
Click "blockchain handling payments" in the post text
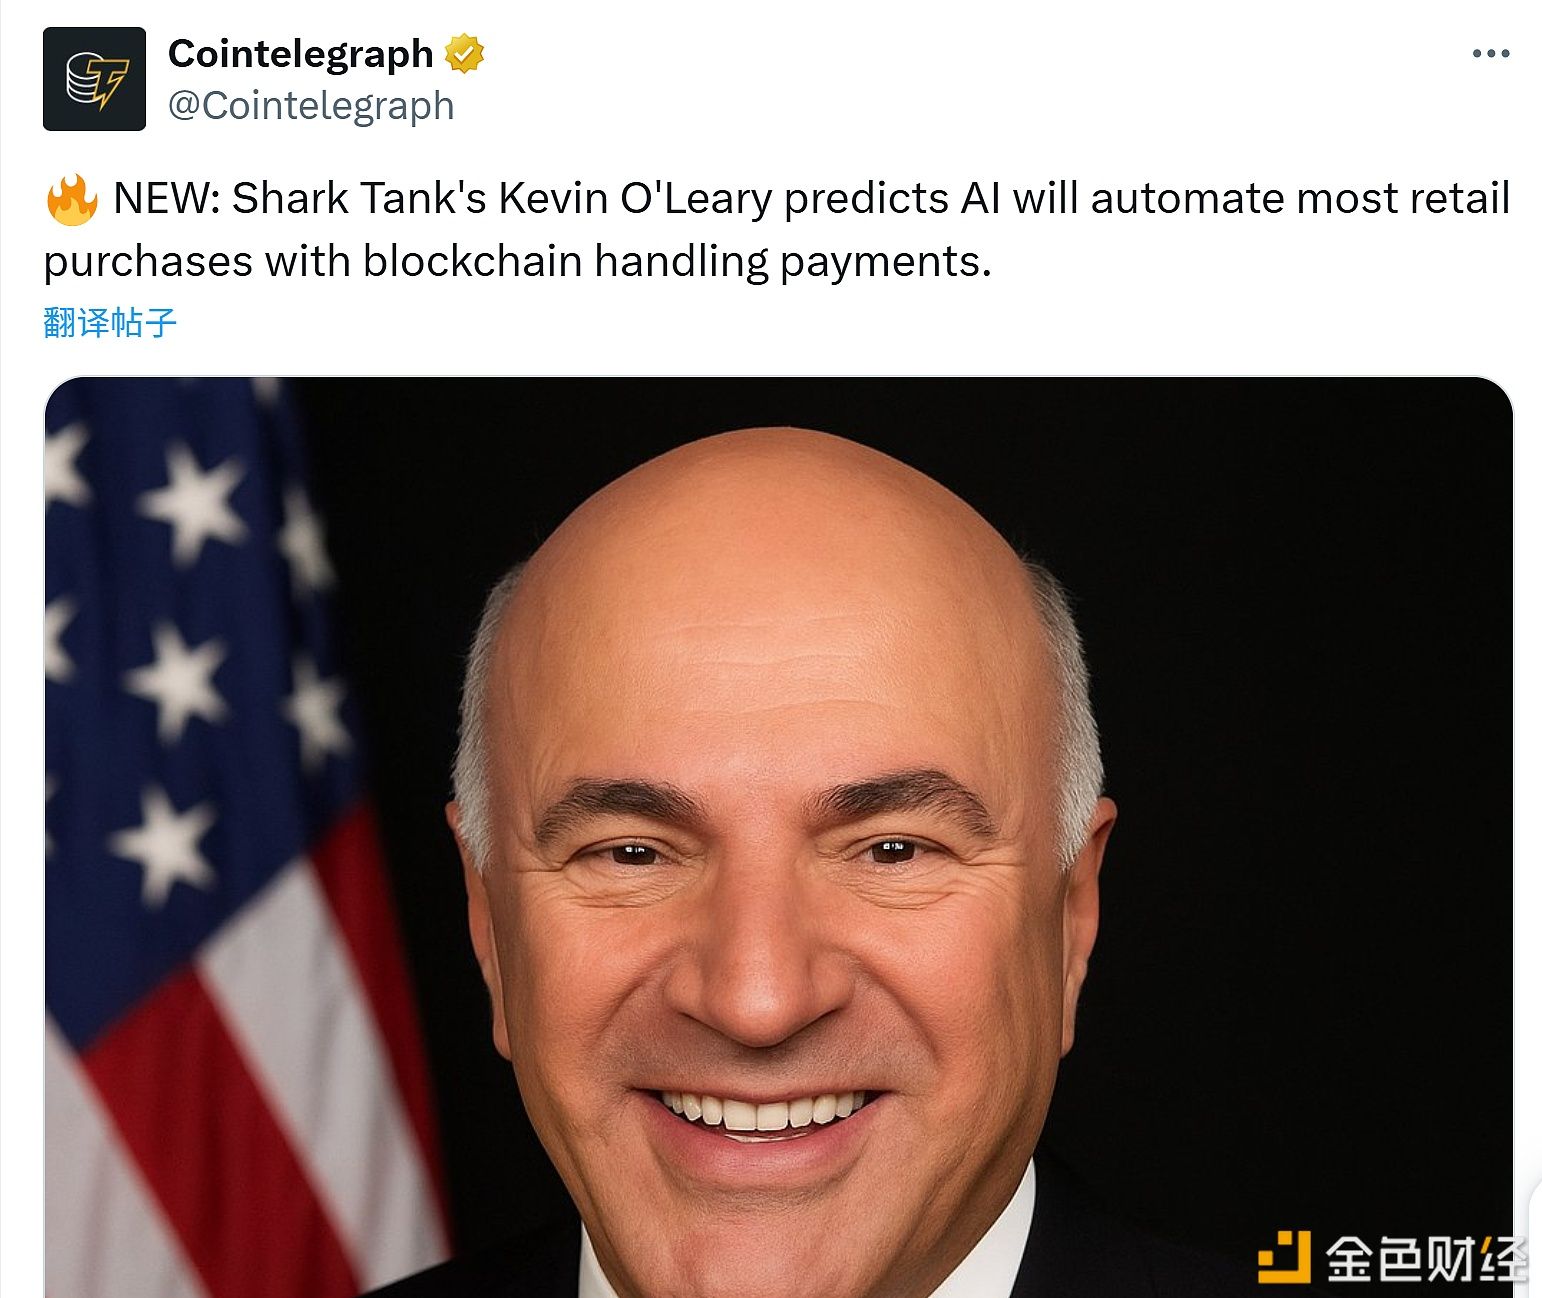coord(677,262)
